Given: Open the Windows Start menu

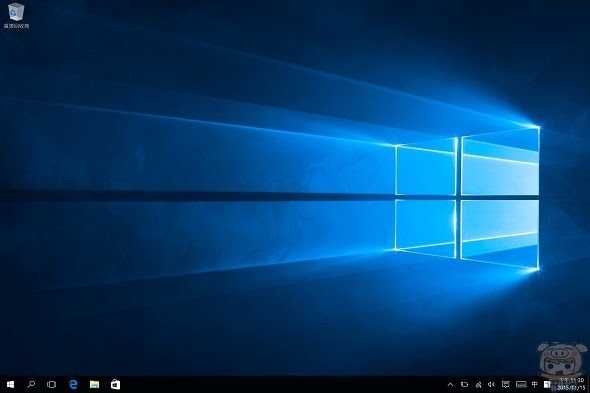Looking at the screenshot, I should click(11, 384).
